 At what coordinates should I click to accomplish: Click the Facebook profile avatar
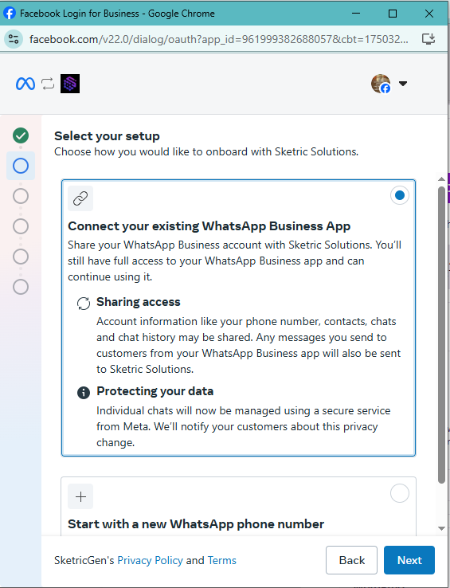pyautogui.click(x=381, y=83)
